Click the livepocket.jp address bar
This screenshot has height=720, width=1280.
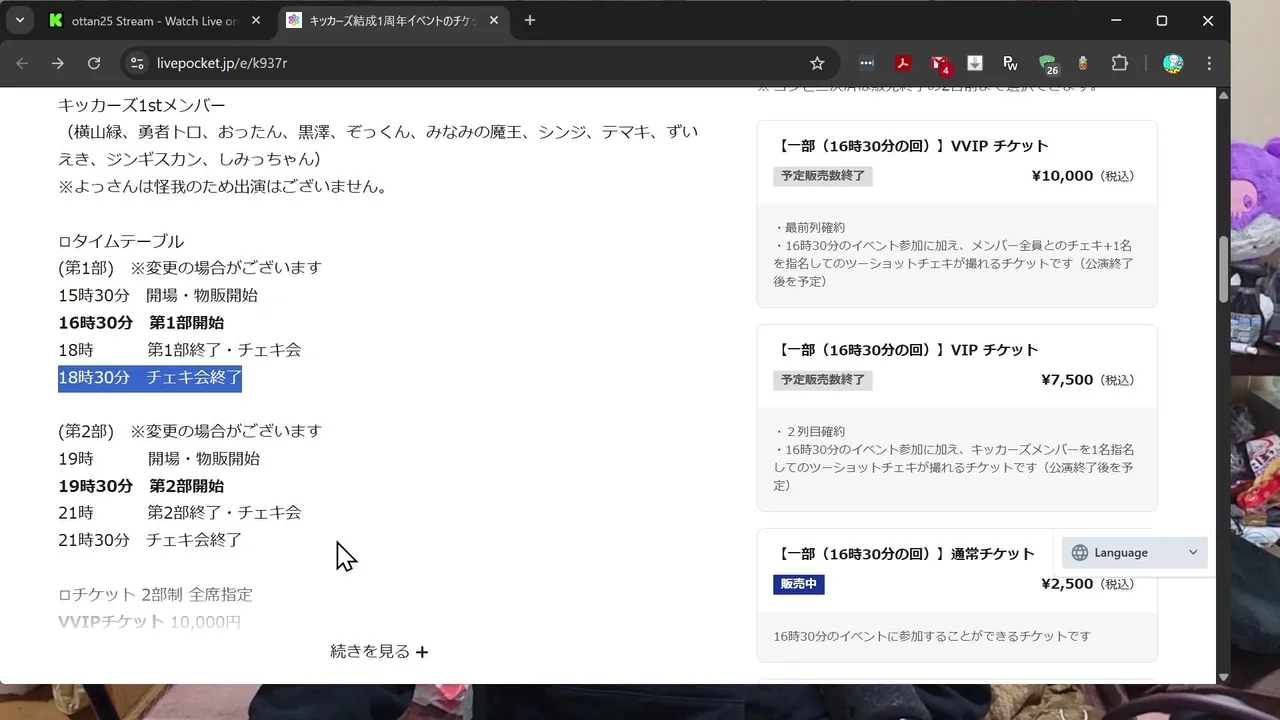point(480,63)
